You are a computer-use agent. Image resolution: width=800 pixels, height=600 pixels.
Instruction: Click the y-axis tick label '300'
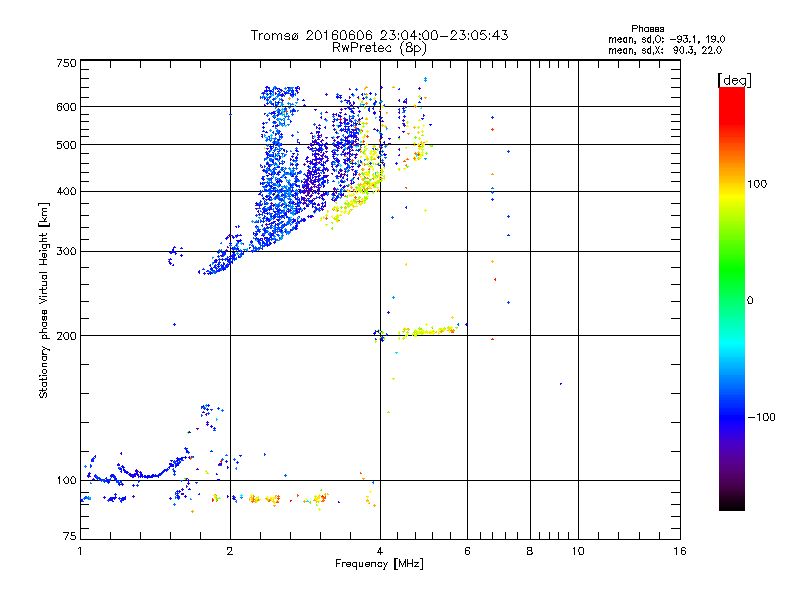67,252
